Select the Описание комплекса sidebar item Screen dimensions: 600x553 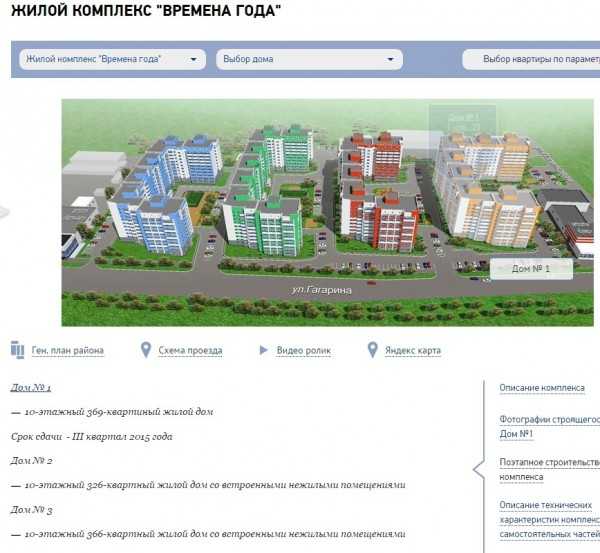[x=542, y=388]
